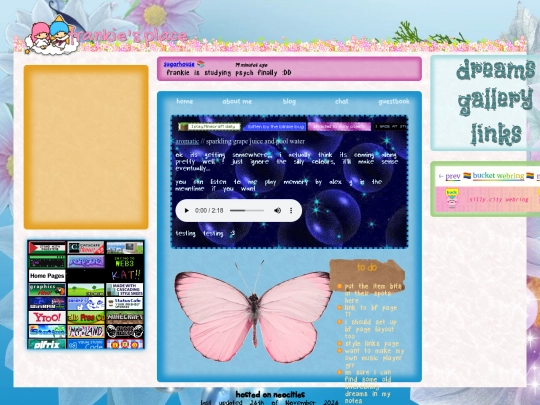The width and height of the screenshot is (540, 405).
Task: Click the Neoland badge
Action: [x=86, y=331]
